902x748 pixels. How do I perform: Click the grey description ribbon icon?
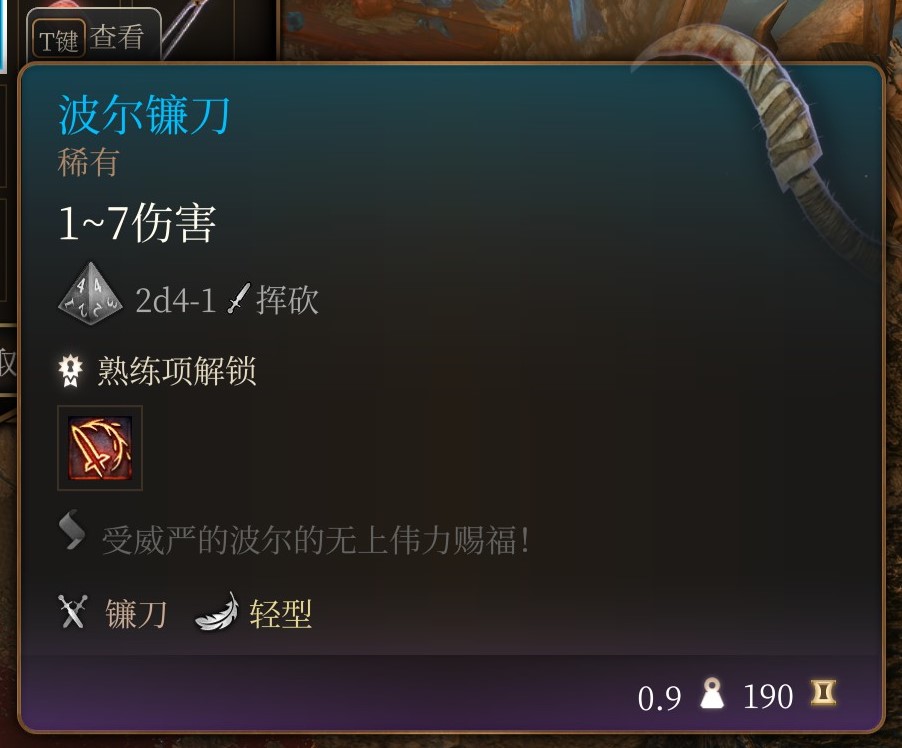tap(72, 530)
